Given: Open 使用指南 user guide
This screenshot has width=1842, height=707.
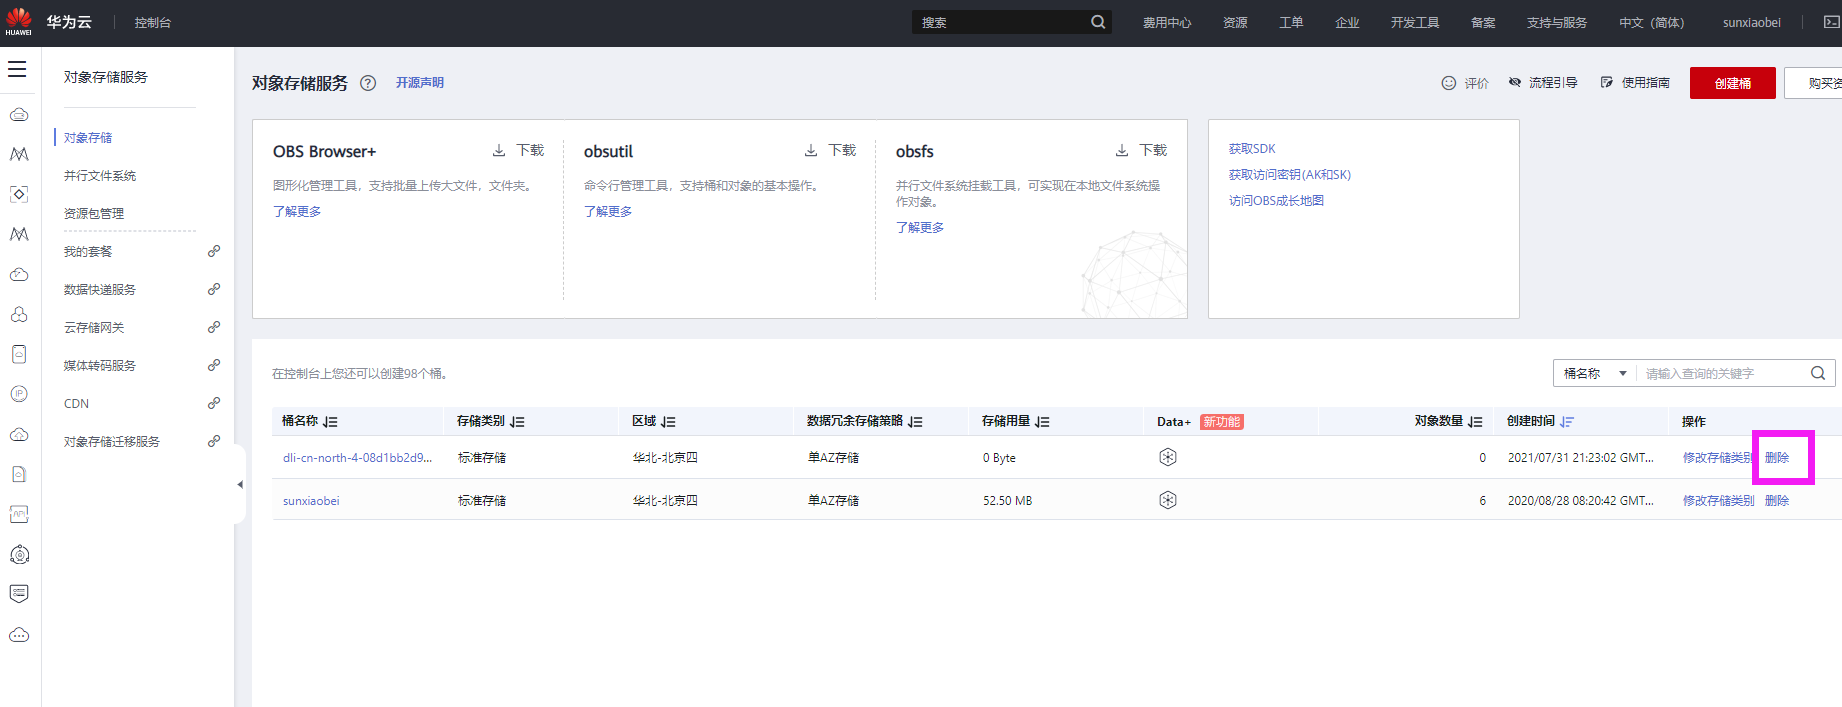Looking at the screenshot, I should point(1635,83).
